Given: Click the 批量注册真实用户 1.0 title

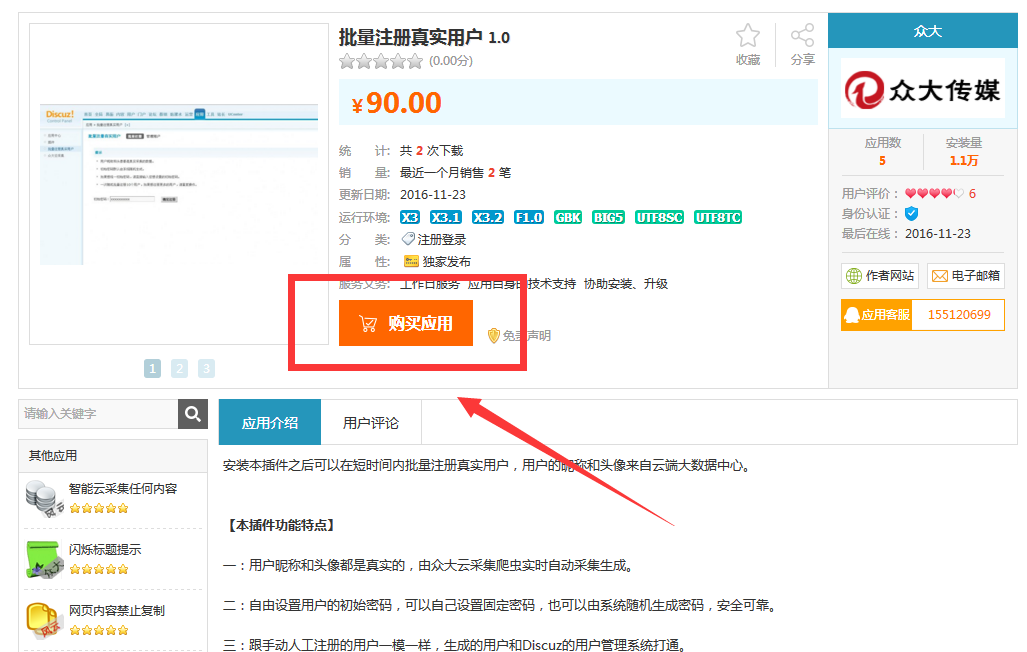Looking at the screenshot, I should (424, 37).
